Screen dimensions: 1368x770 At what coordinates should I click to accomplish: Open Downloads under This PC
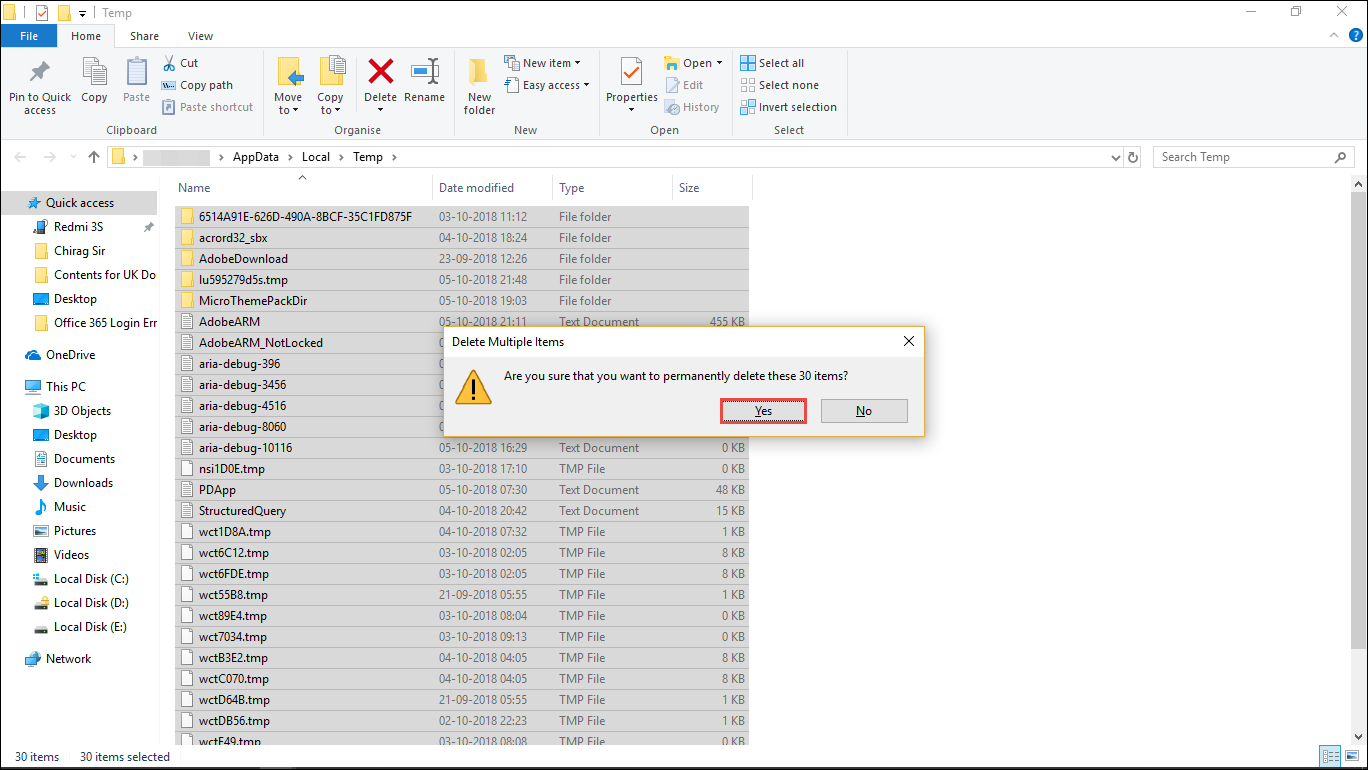83,483
